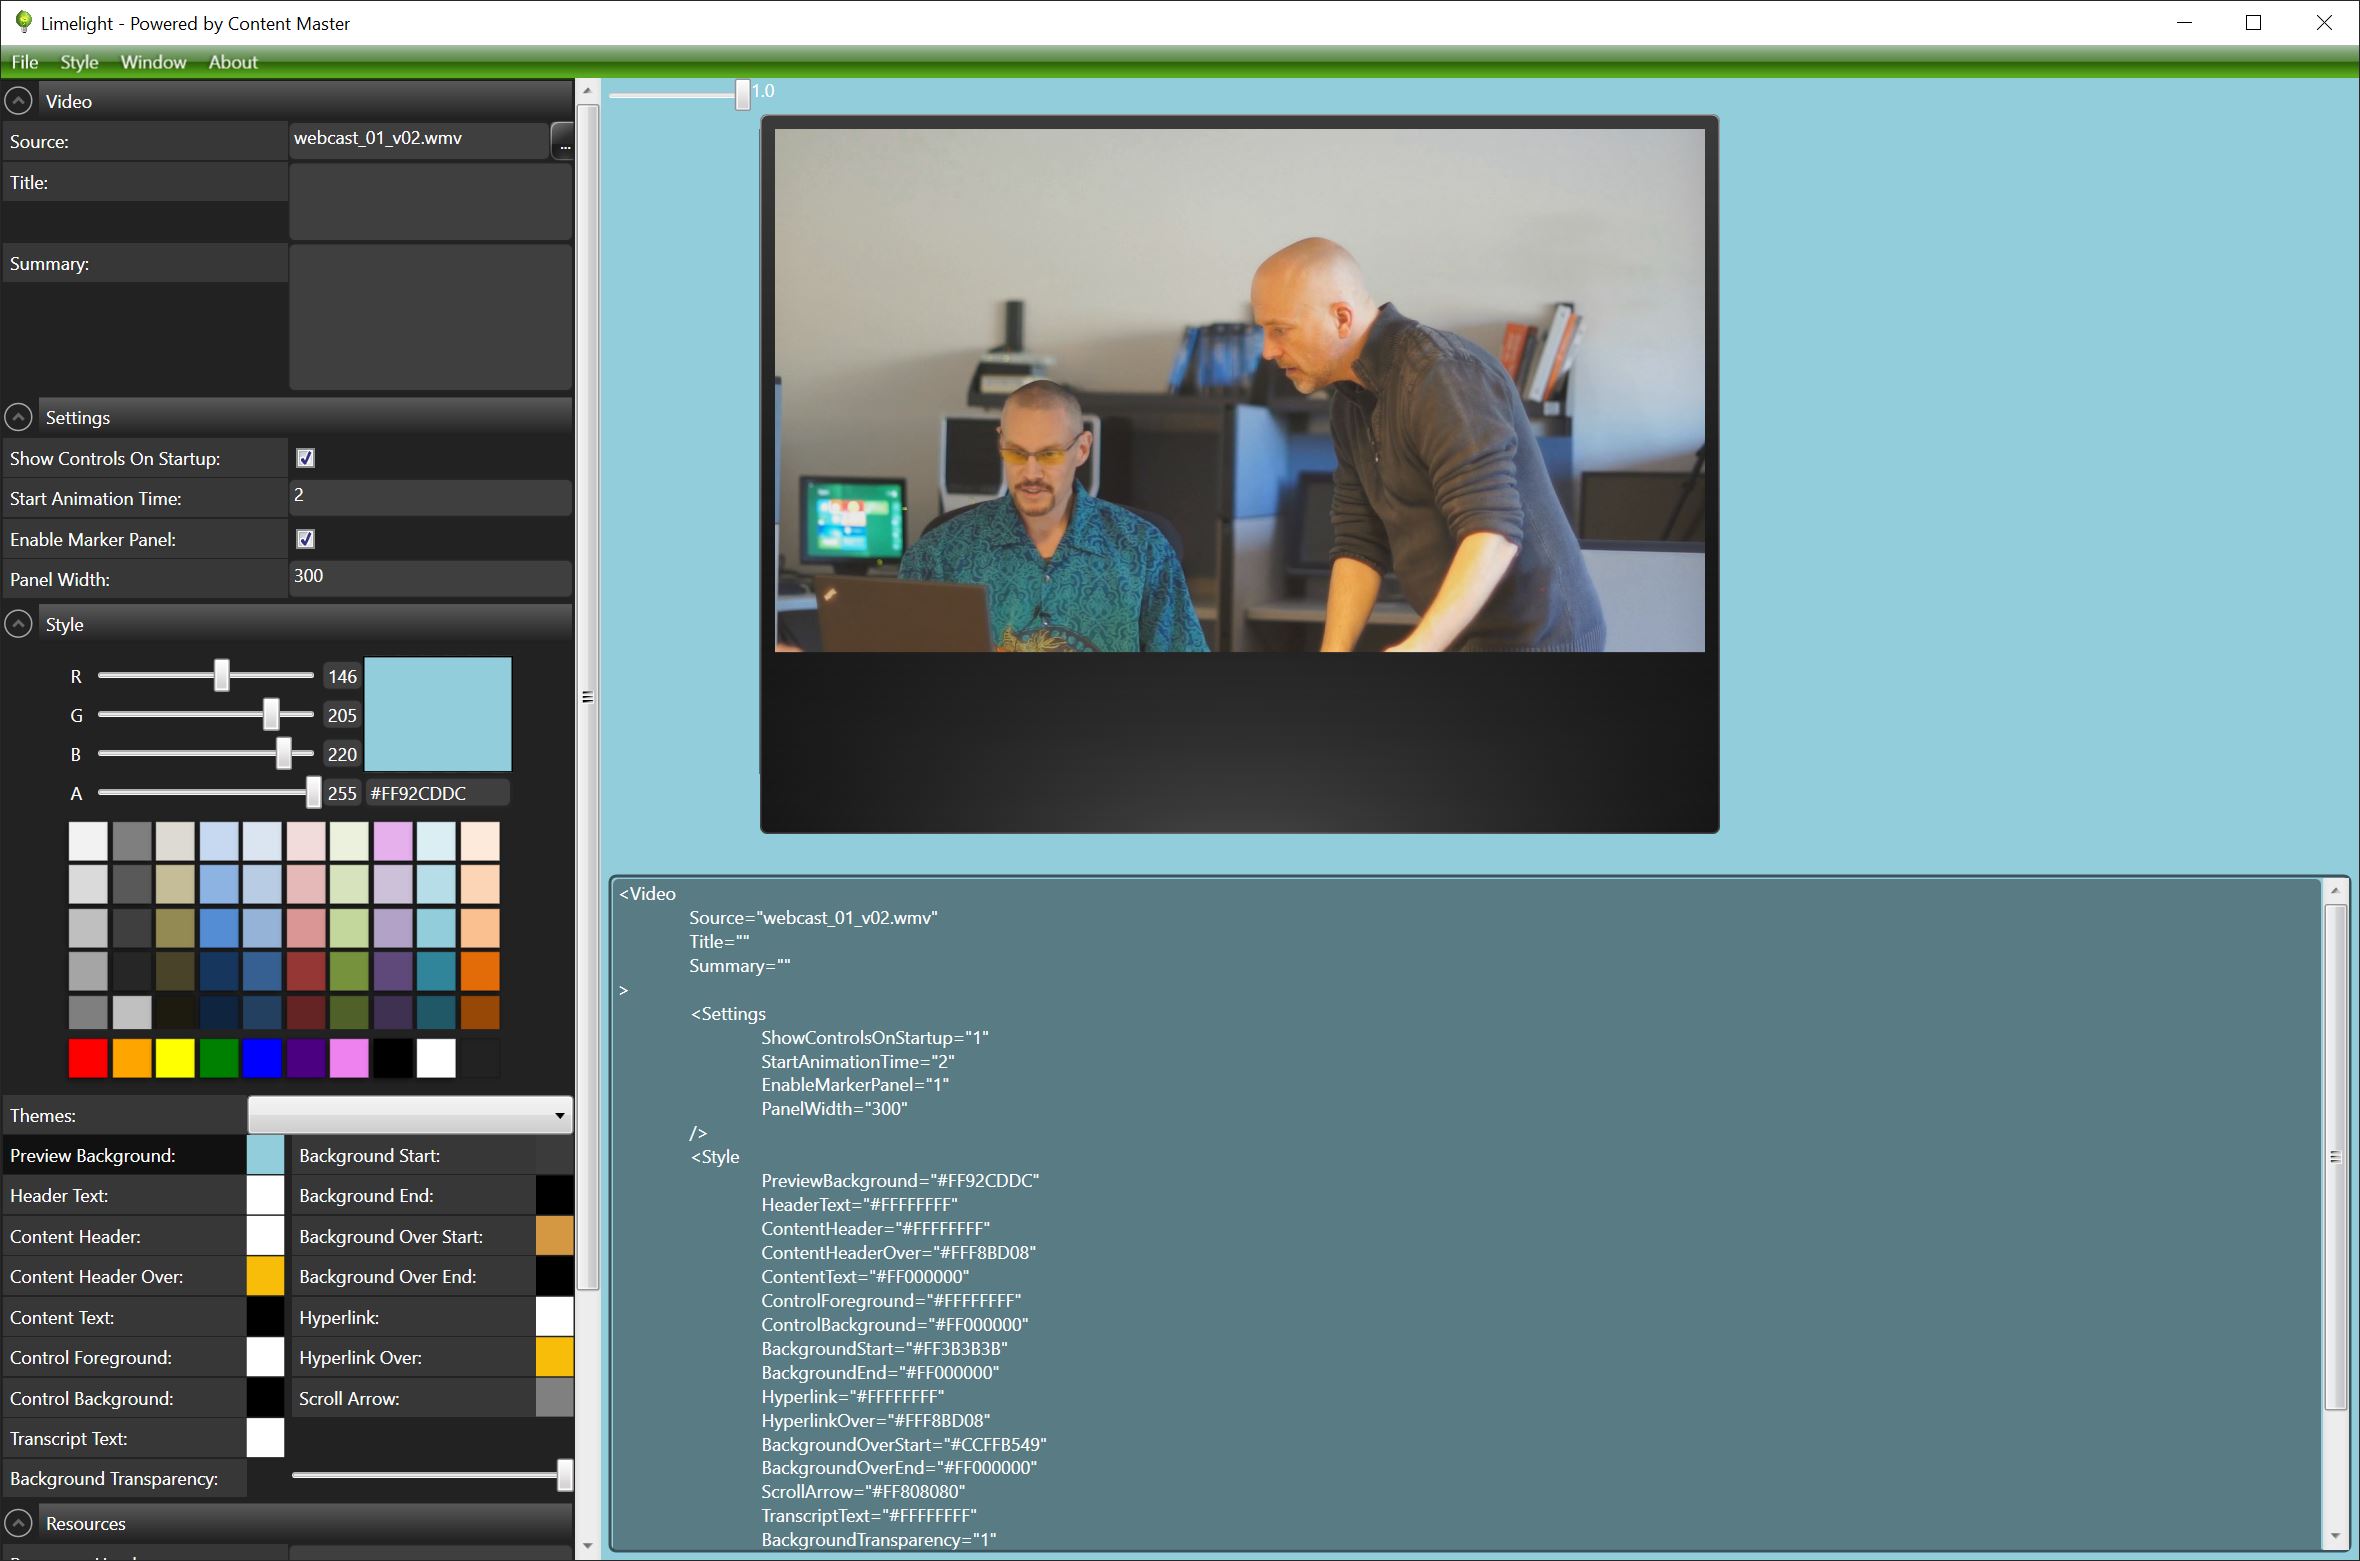
Task: Open the File menu
Action: click(x=25, y=62)
